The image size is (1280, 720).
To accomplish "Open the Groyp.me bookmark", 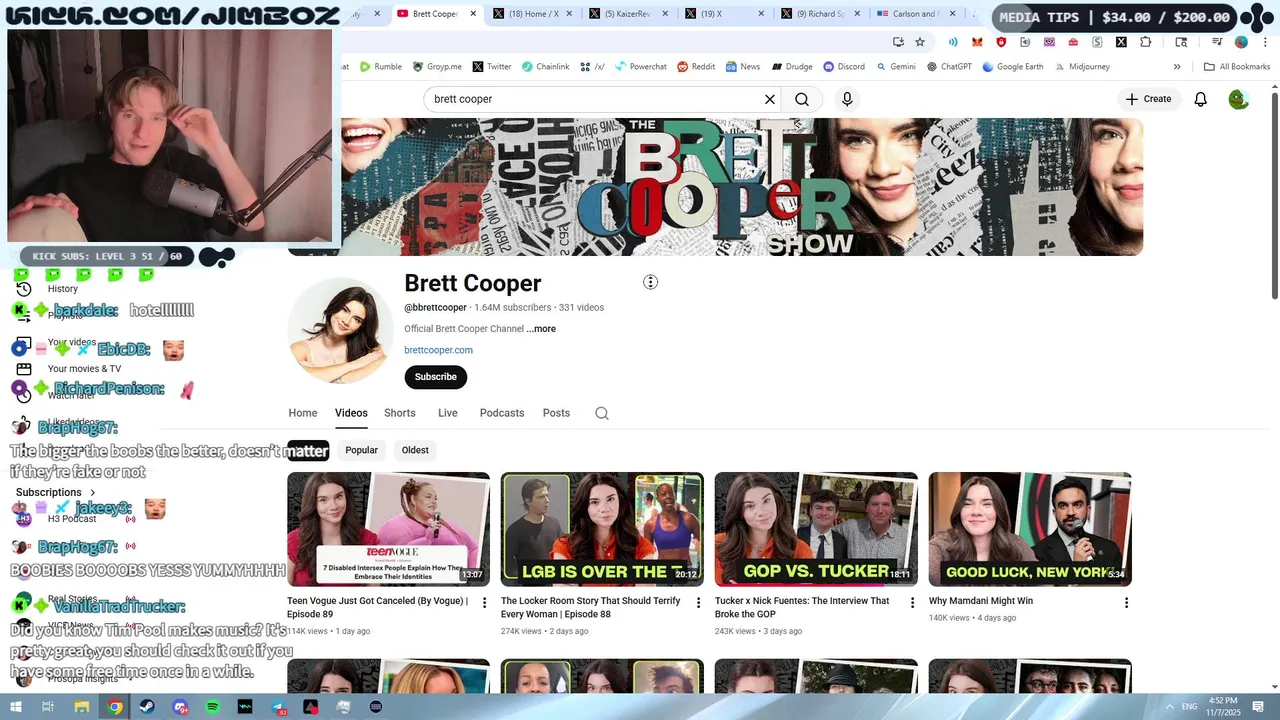I will coord(437,67).
